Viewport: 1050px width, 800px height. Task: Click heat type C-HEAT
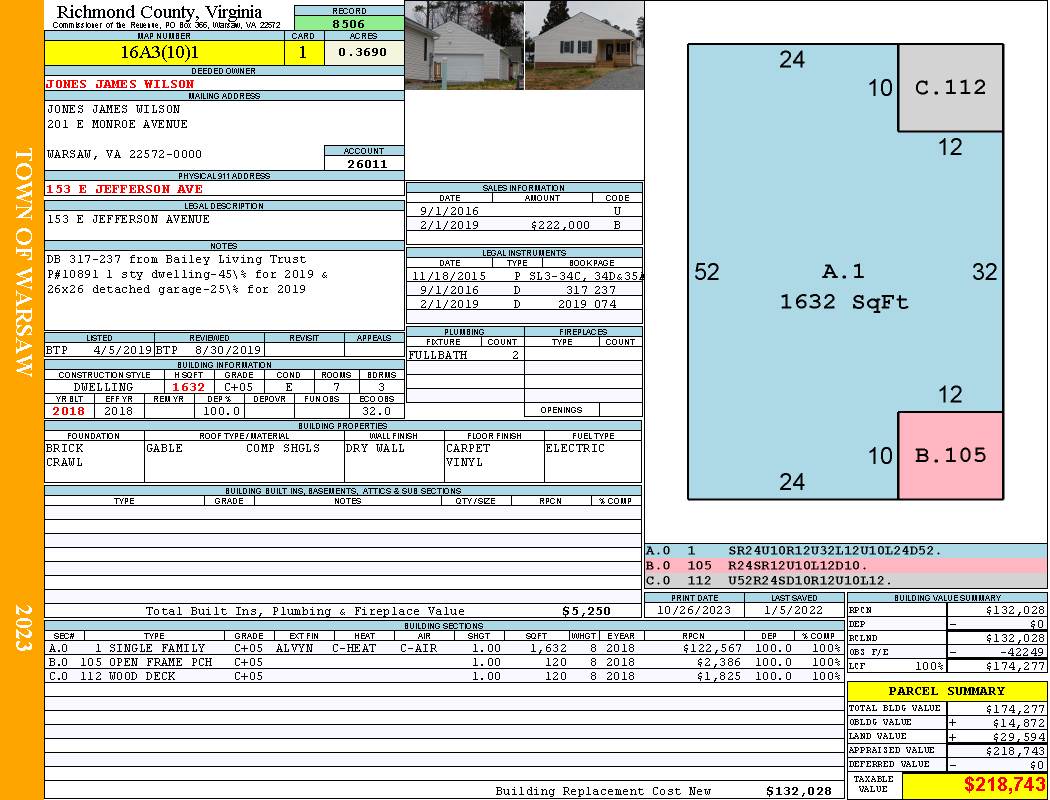354,648
